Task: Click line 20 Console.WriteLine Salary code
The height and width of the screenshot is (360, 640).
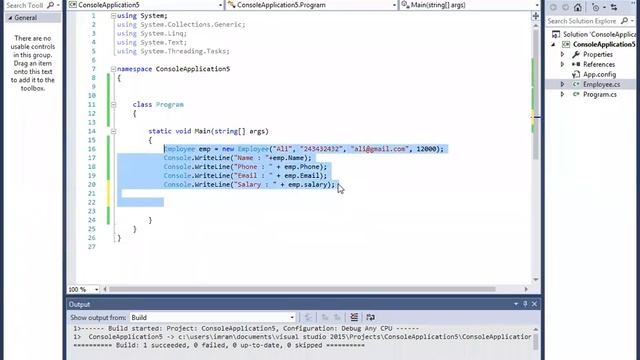Action: pos(249,184)
